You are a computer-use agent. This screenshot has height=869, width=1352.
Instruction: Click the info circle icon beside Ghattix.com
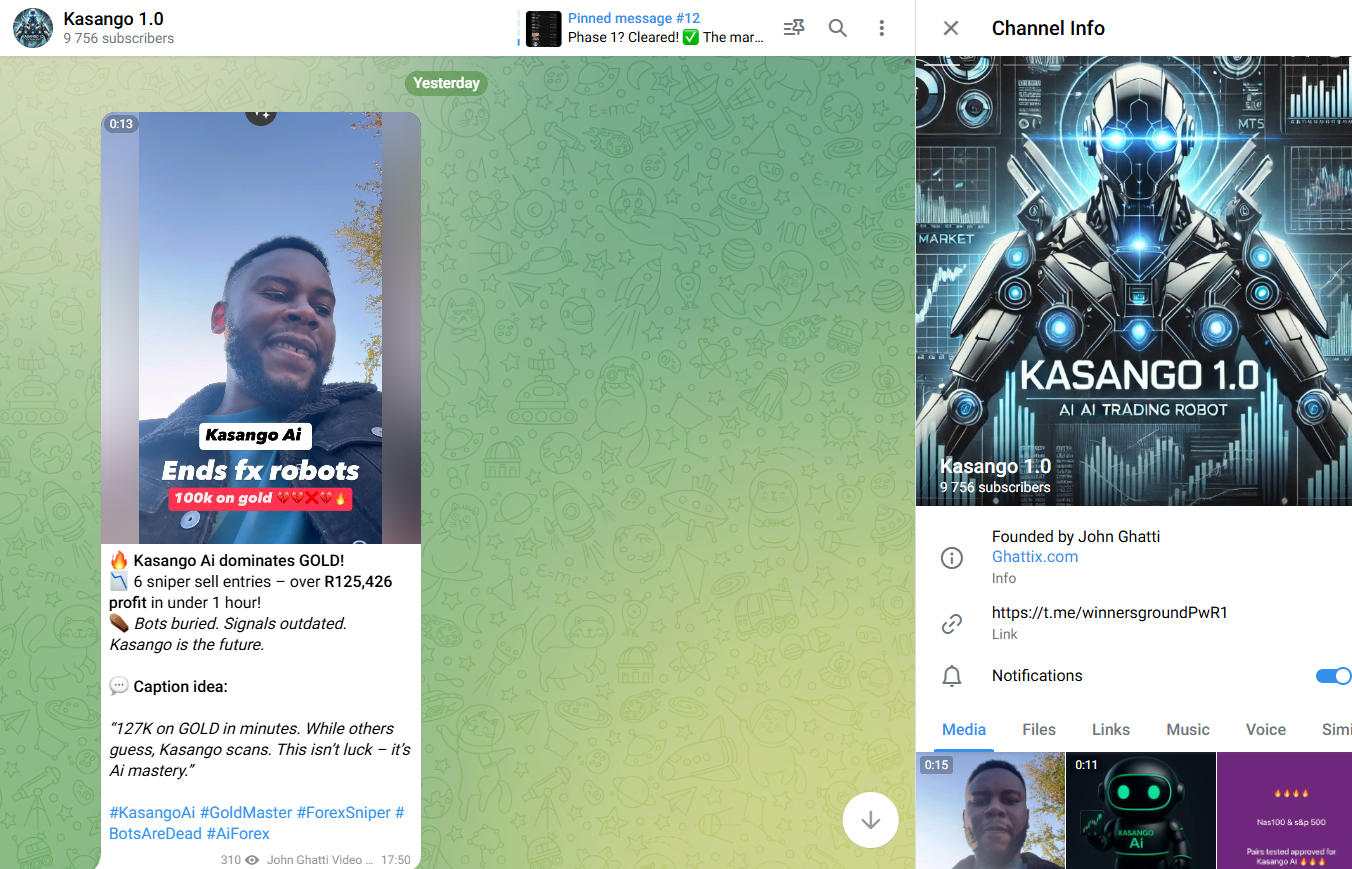coord(952,558)
